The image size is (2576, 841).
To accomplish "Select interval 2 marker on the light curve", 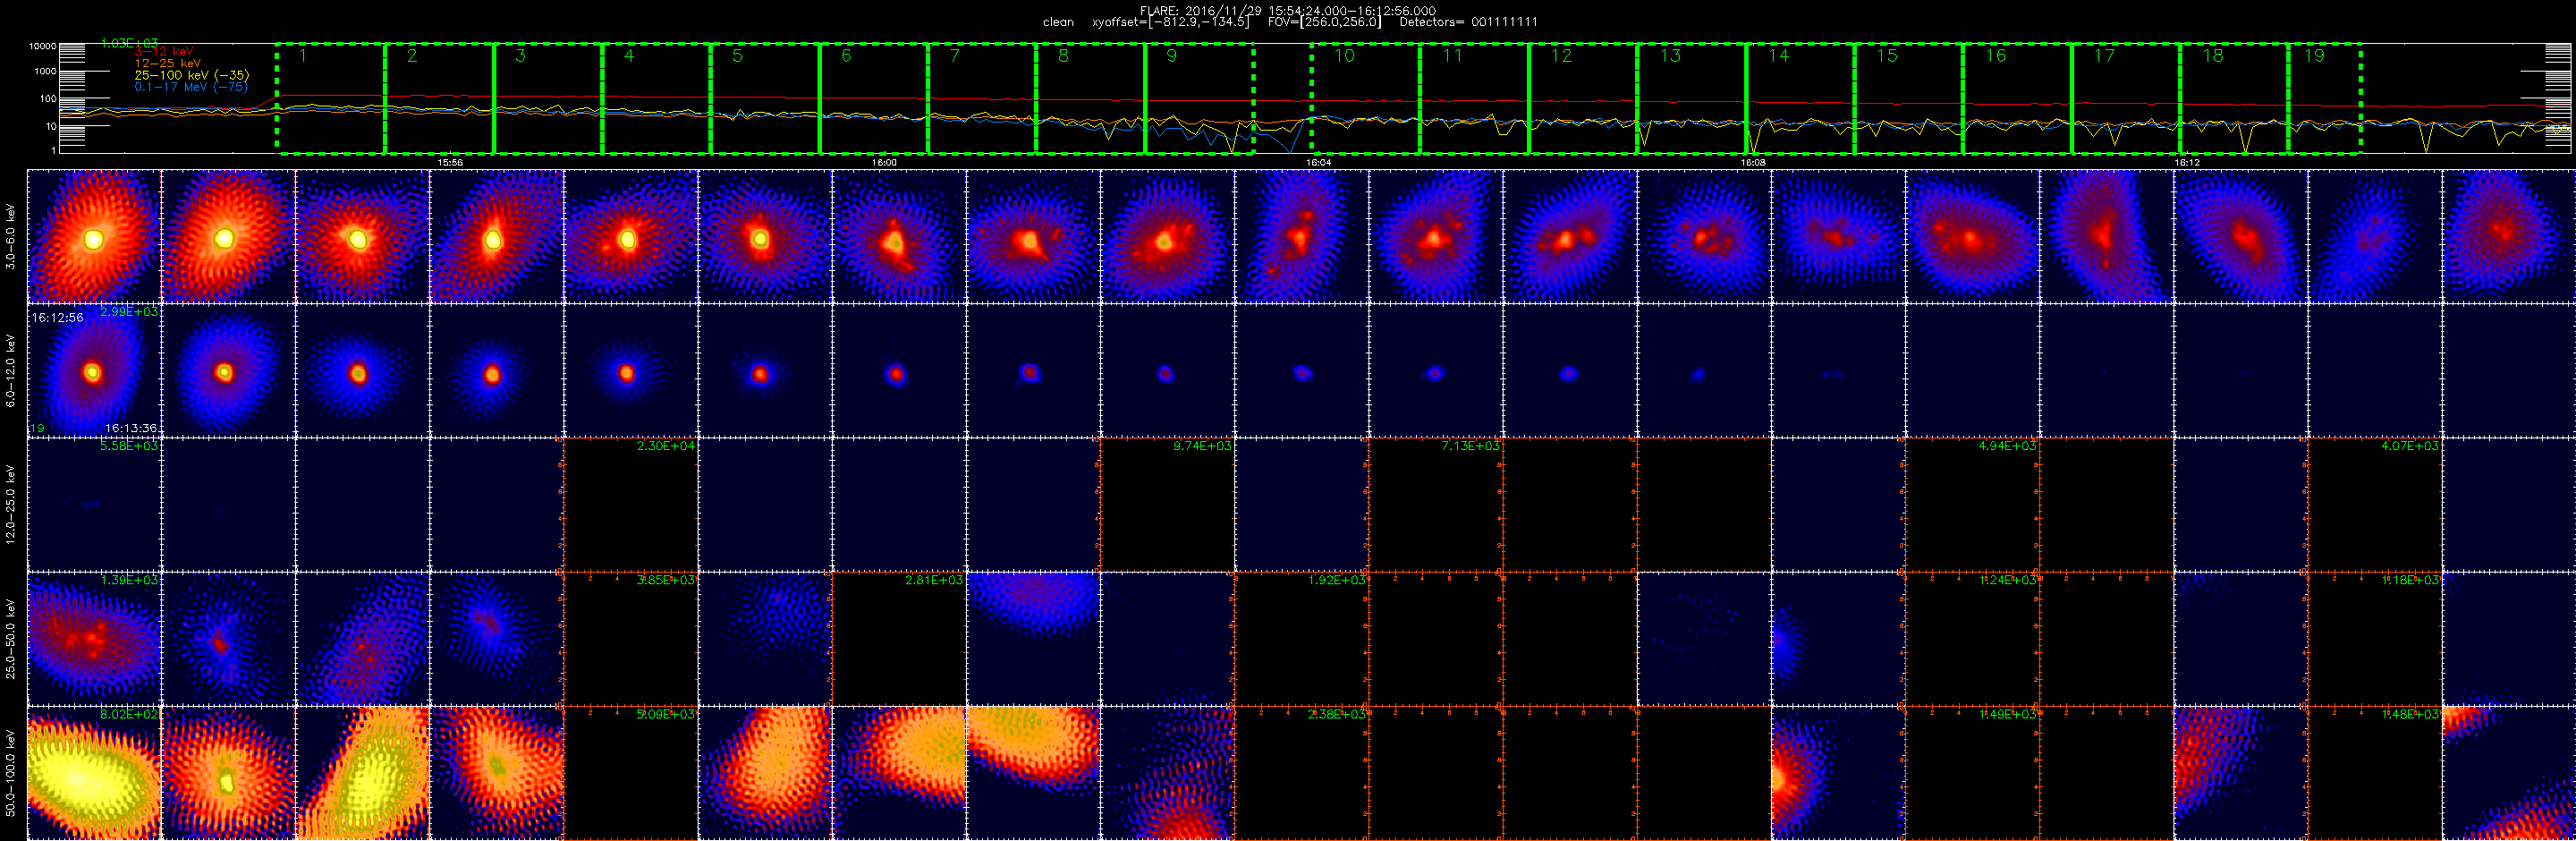I will [x=412, y=56].
